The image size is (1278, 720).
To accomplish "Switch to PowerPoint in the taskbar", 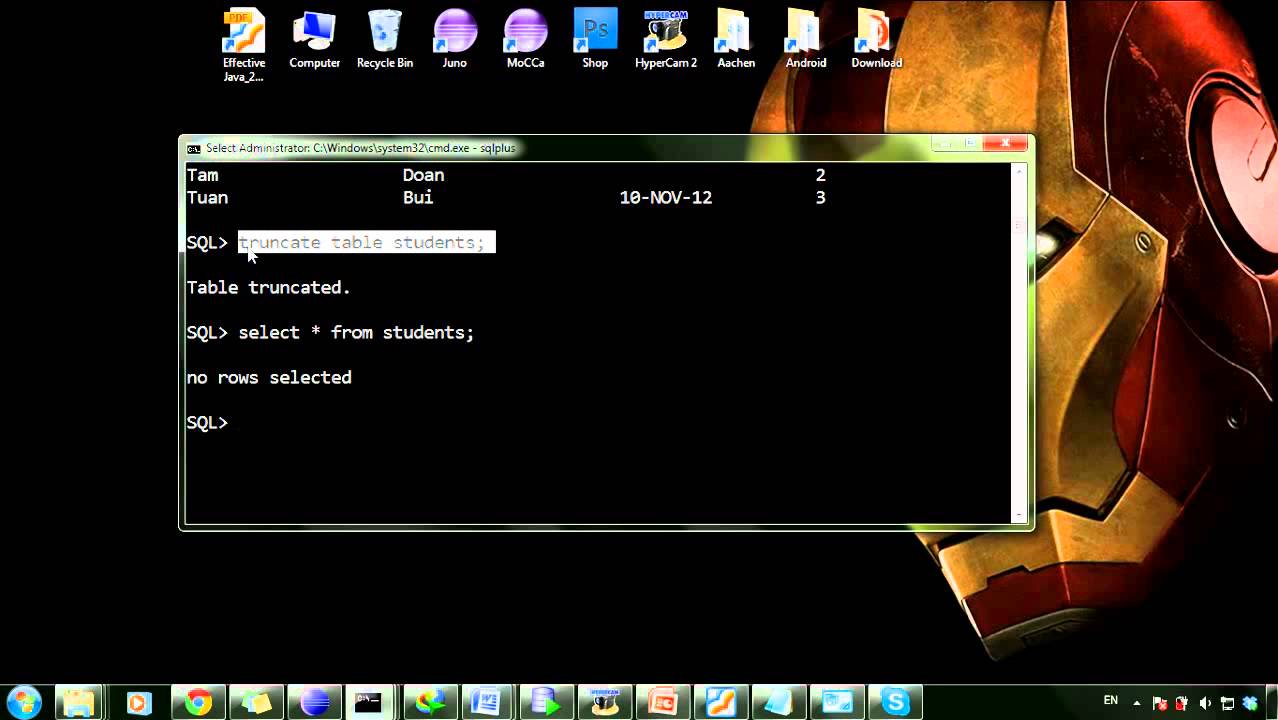I will click(661, 702).
